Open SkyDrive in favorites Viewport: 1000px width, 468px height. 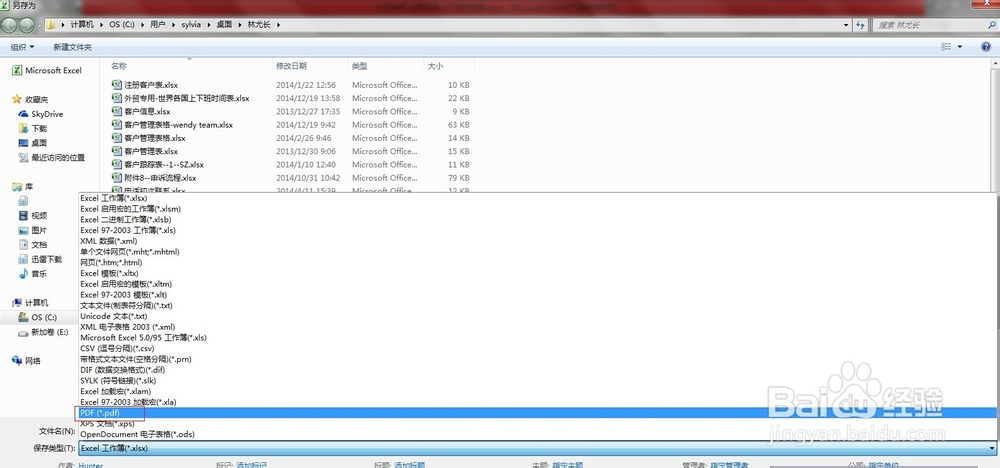click(x=41, y=114)
